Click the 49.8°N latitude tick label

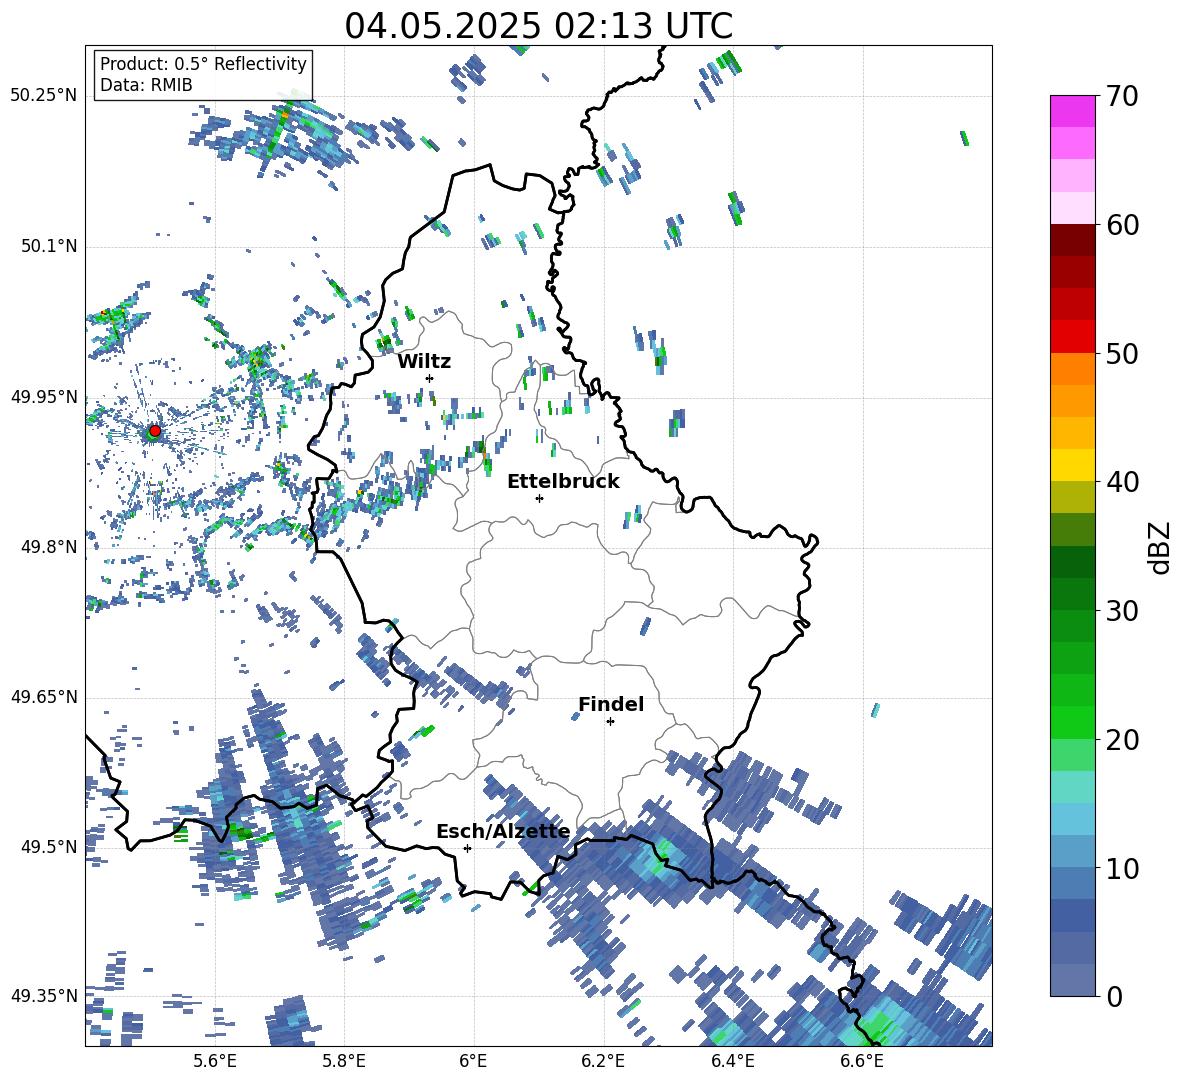click(49, 547)
